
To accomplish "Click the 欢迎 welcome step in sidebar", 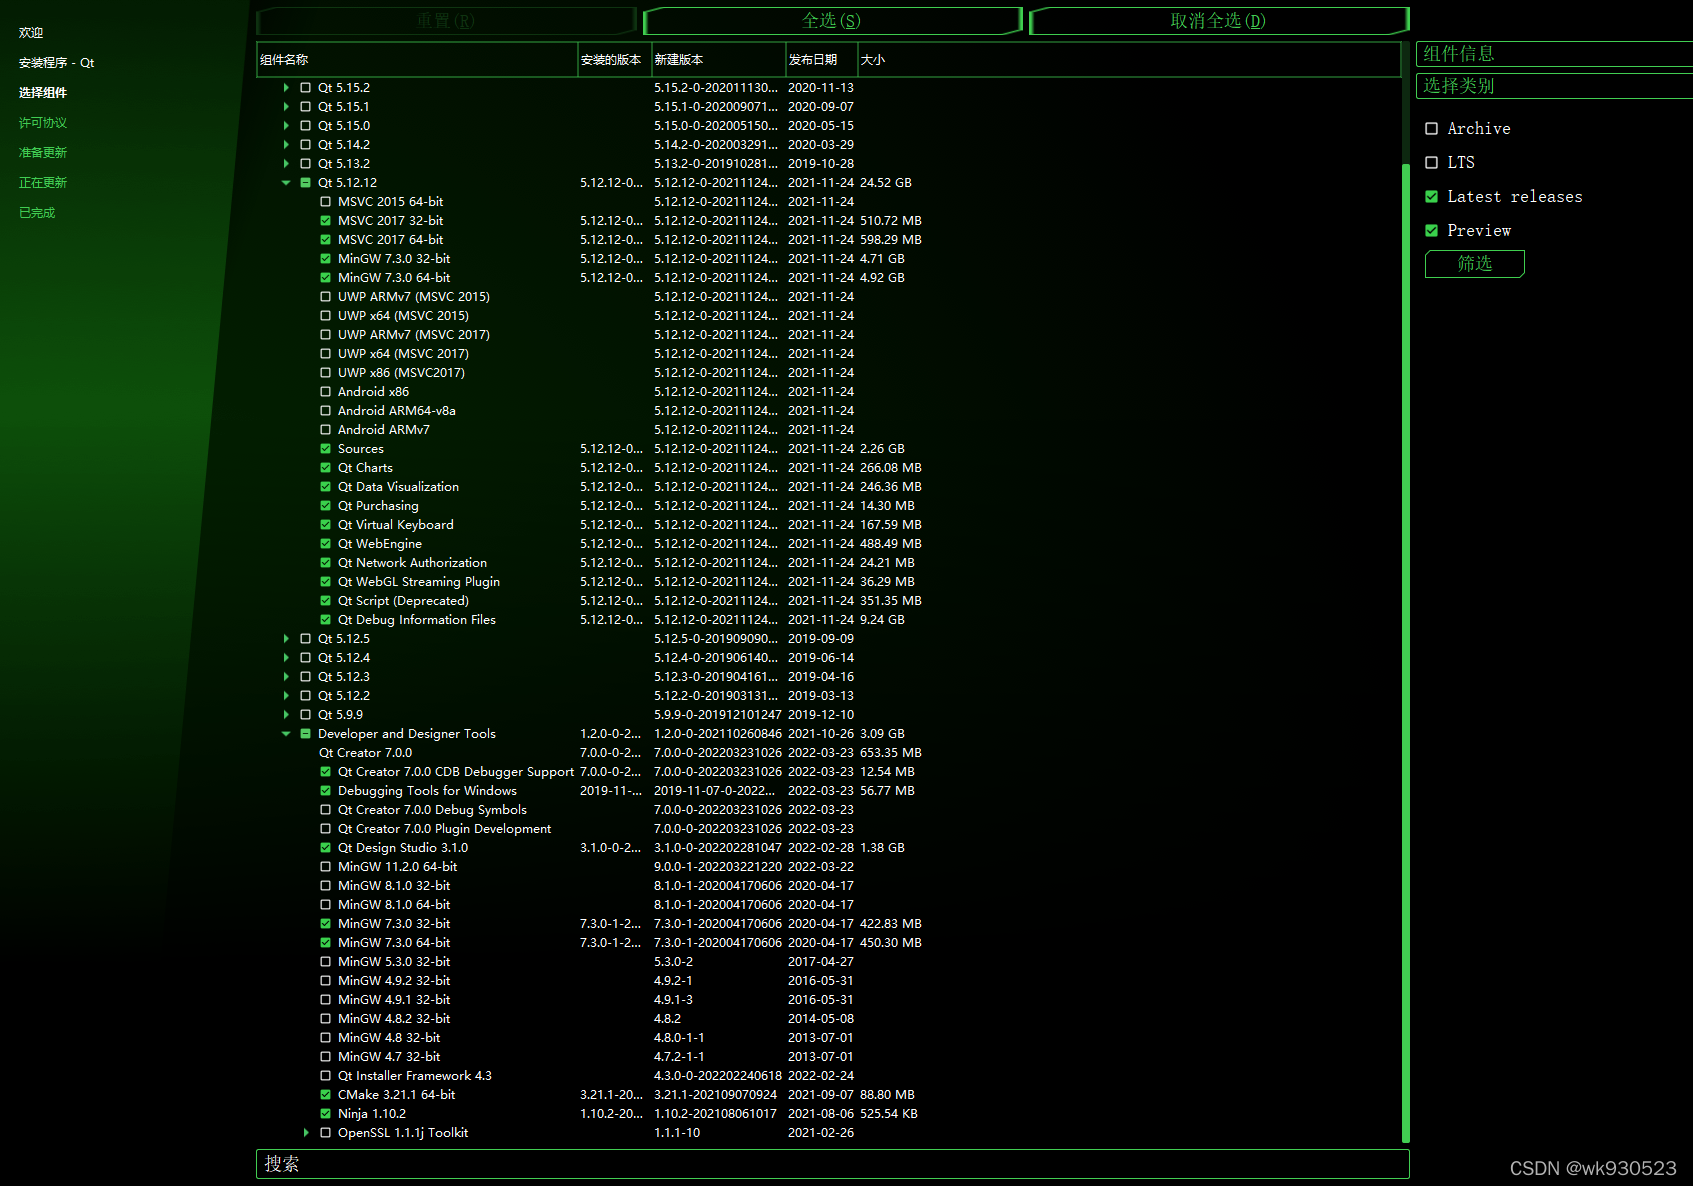I will tap(31, 33).
